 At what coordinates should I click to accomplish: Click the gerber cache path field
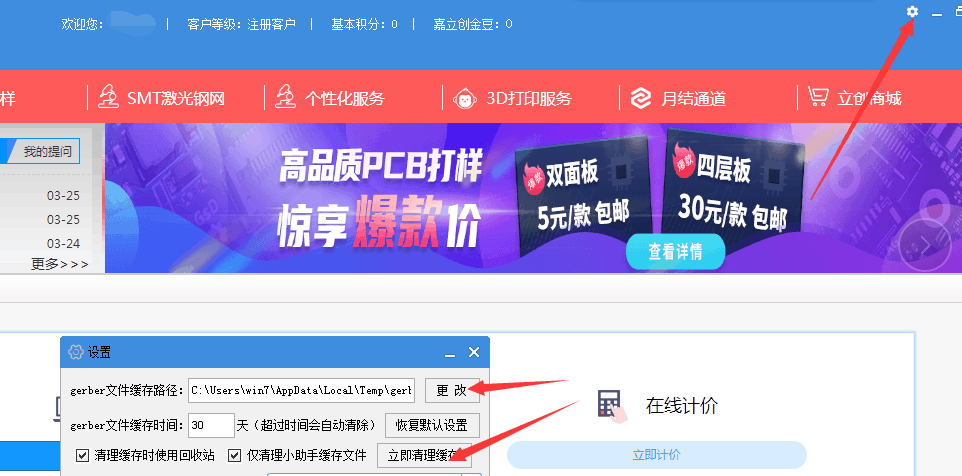301,390
